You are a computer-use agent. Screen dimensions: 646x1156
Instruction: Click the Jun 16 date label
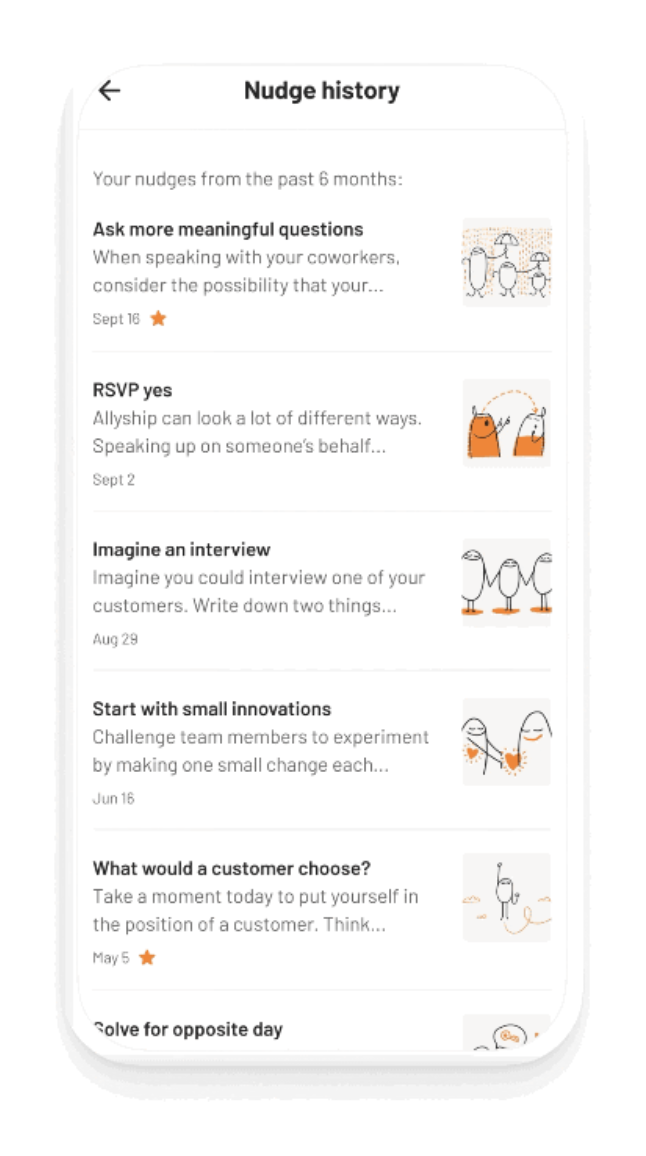pyautogui.click(x=114, y=799)
